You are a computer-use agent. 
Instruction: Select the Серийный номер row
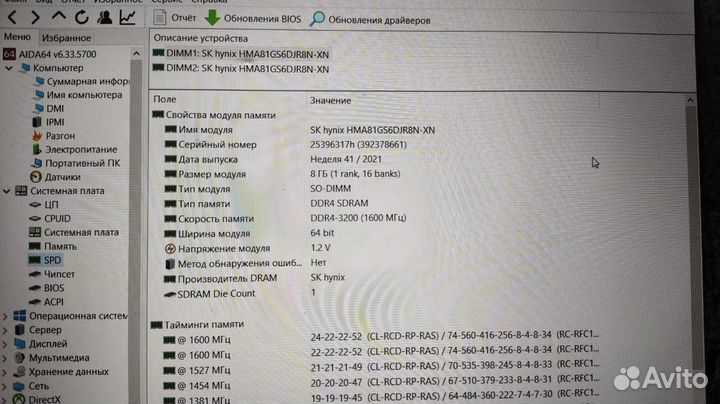(286, 145)
